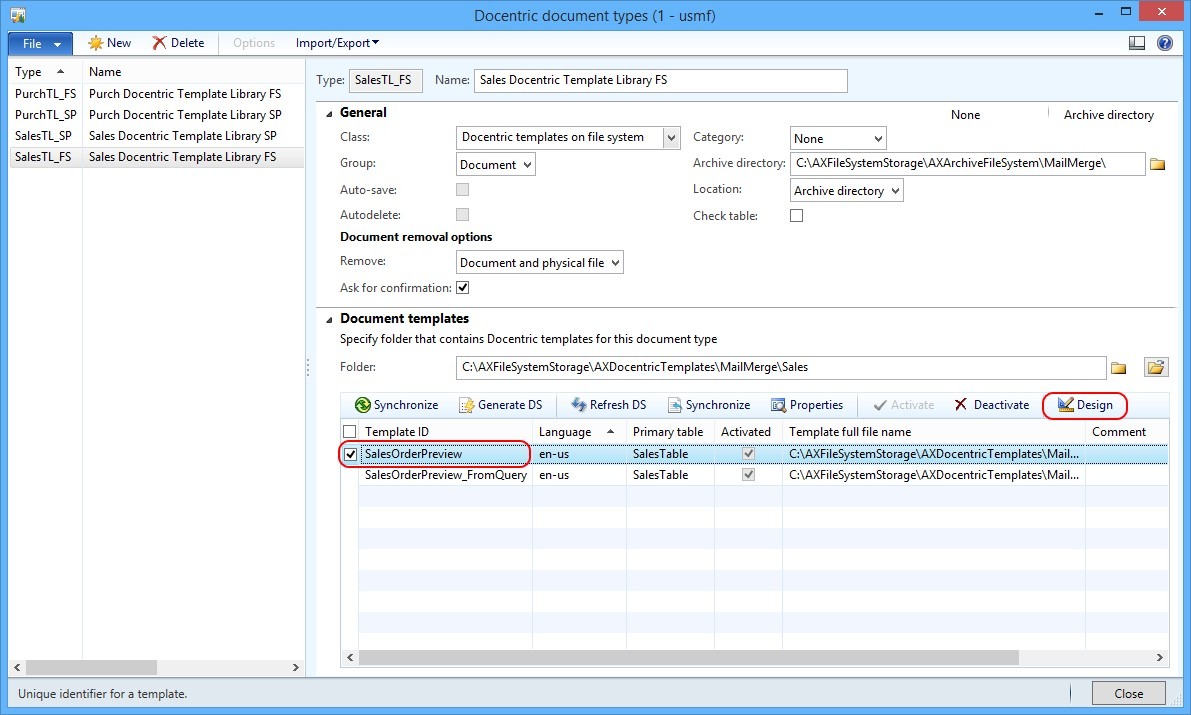The height and width of the screenshot is (715, 1191).
Task: Select the SalesTL_FS document type row
Action: (156, 157)
